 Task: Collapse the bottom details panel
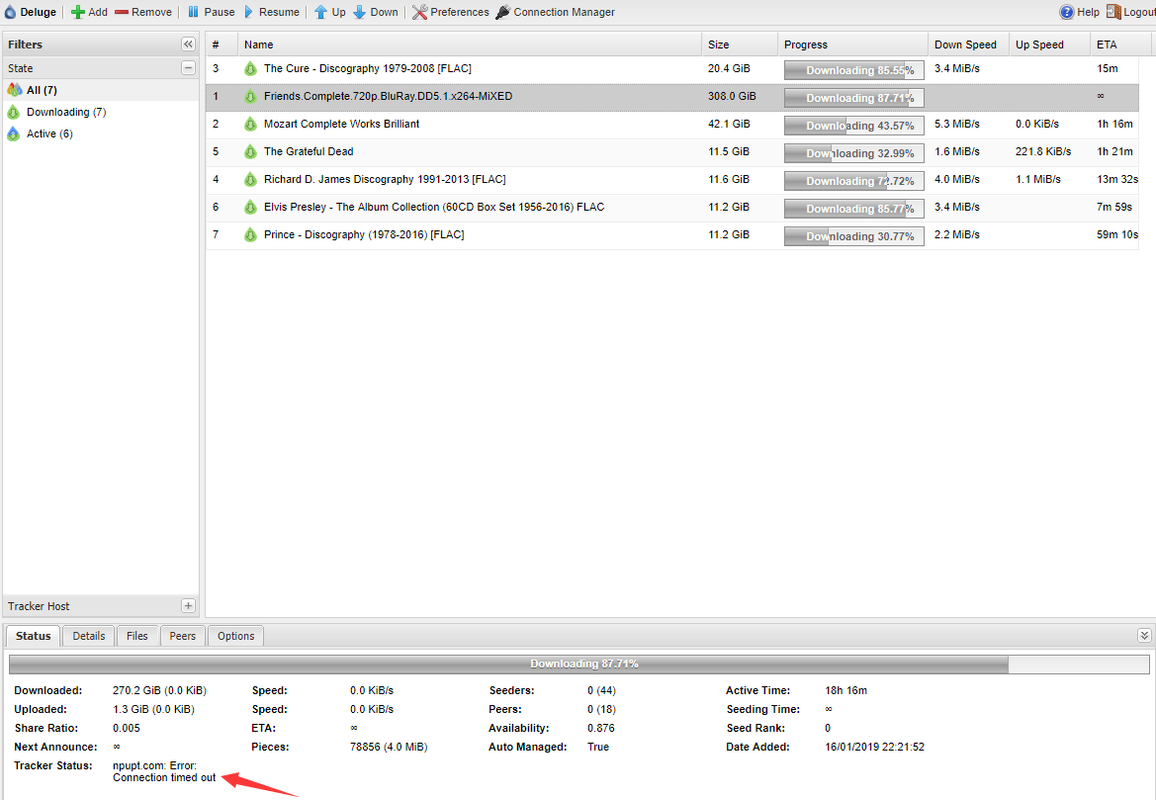tap(1144, 636)
